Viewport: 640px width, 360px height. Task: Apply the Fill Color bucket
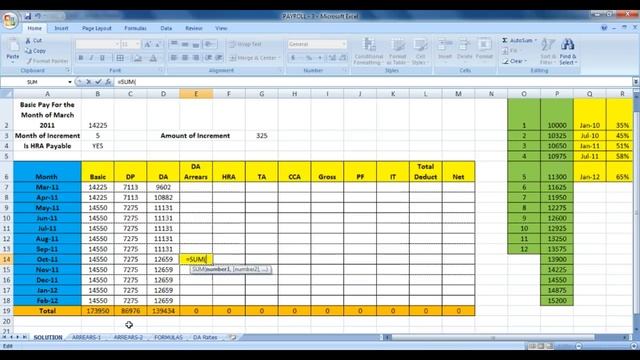138,58
